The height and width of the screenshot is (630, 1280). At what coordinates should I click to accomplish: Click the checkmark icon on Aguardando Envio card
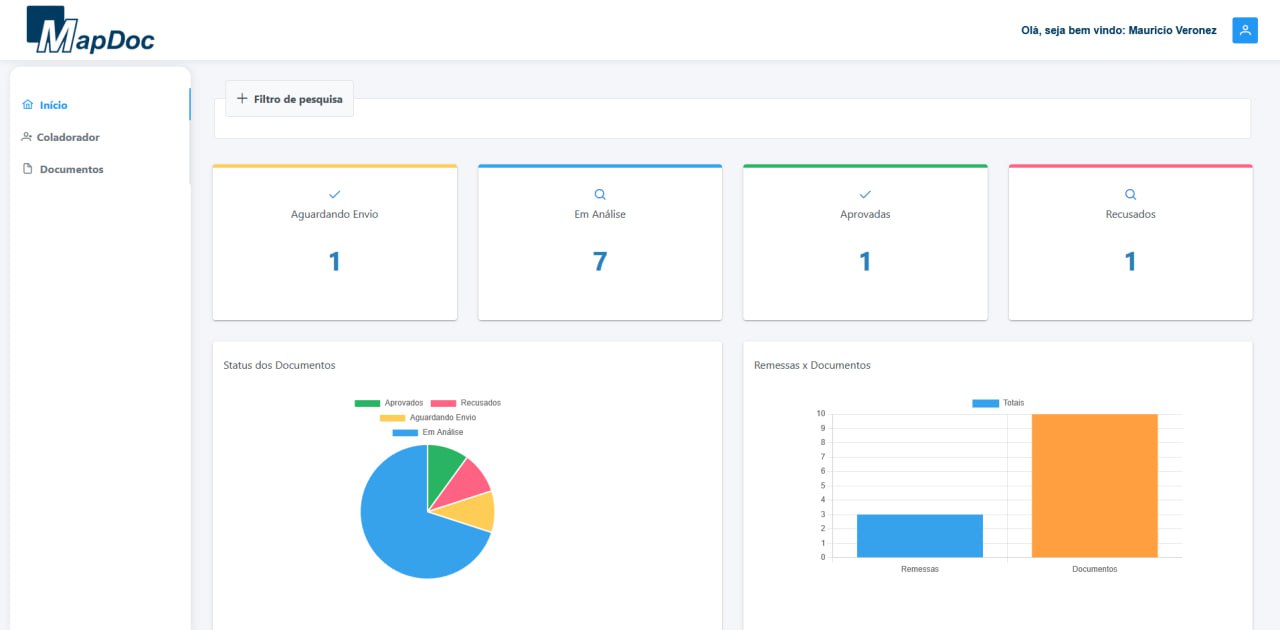pyautogui.click(x=335, y=194)
